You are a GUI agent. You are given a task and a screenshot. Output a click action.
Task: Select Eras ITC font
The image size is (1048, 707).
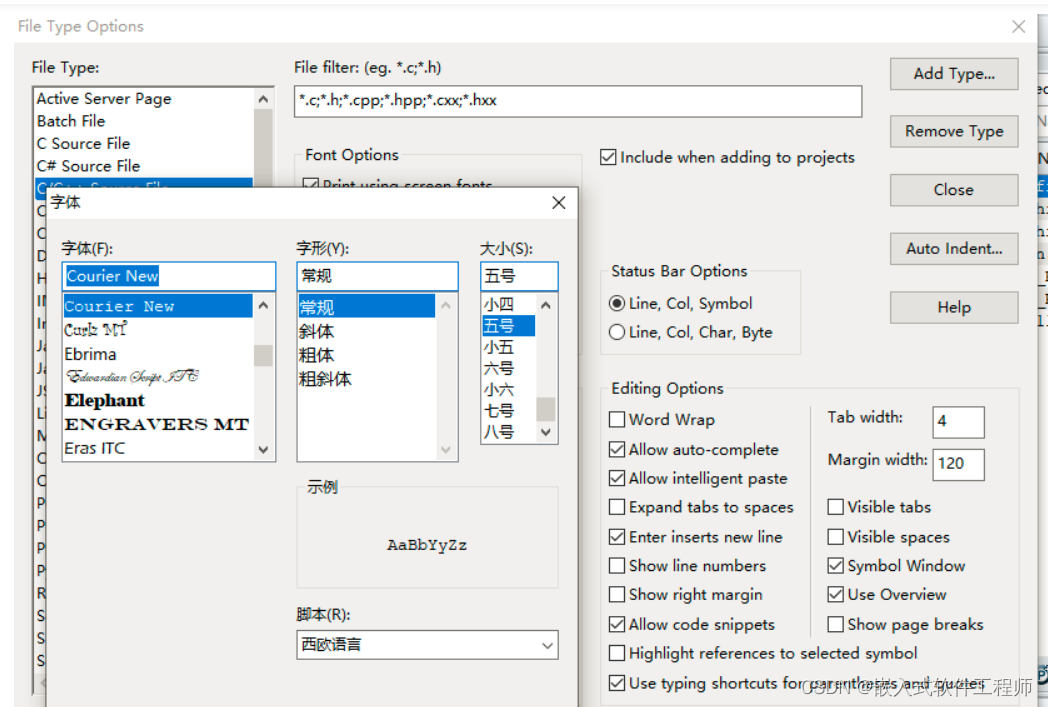click(x=158, y=448)
